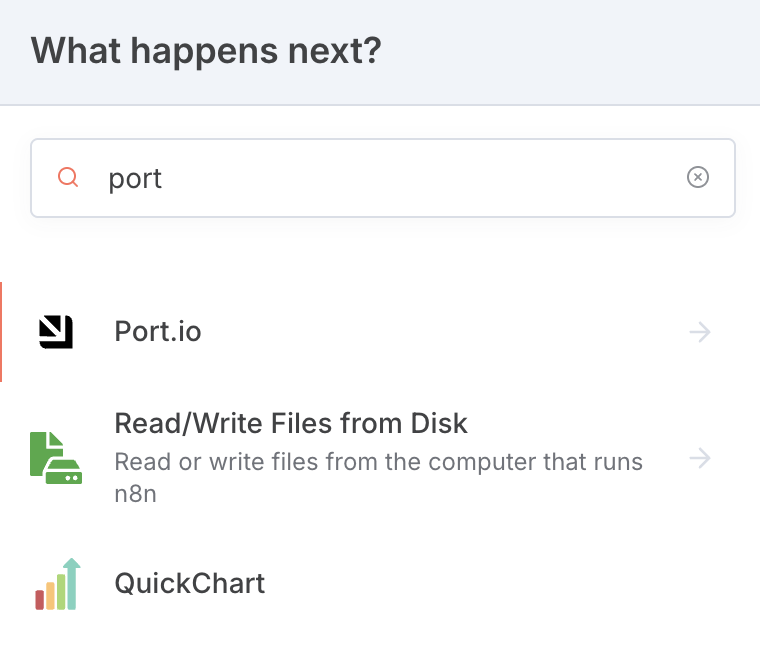The image size is (760, 652).
Task: Click blank space right of the QuickChart label
Action: [x=480, y=584]
